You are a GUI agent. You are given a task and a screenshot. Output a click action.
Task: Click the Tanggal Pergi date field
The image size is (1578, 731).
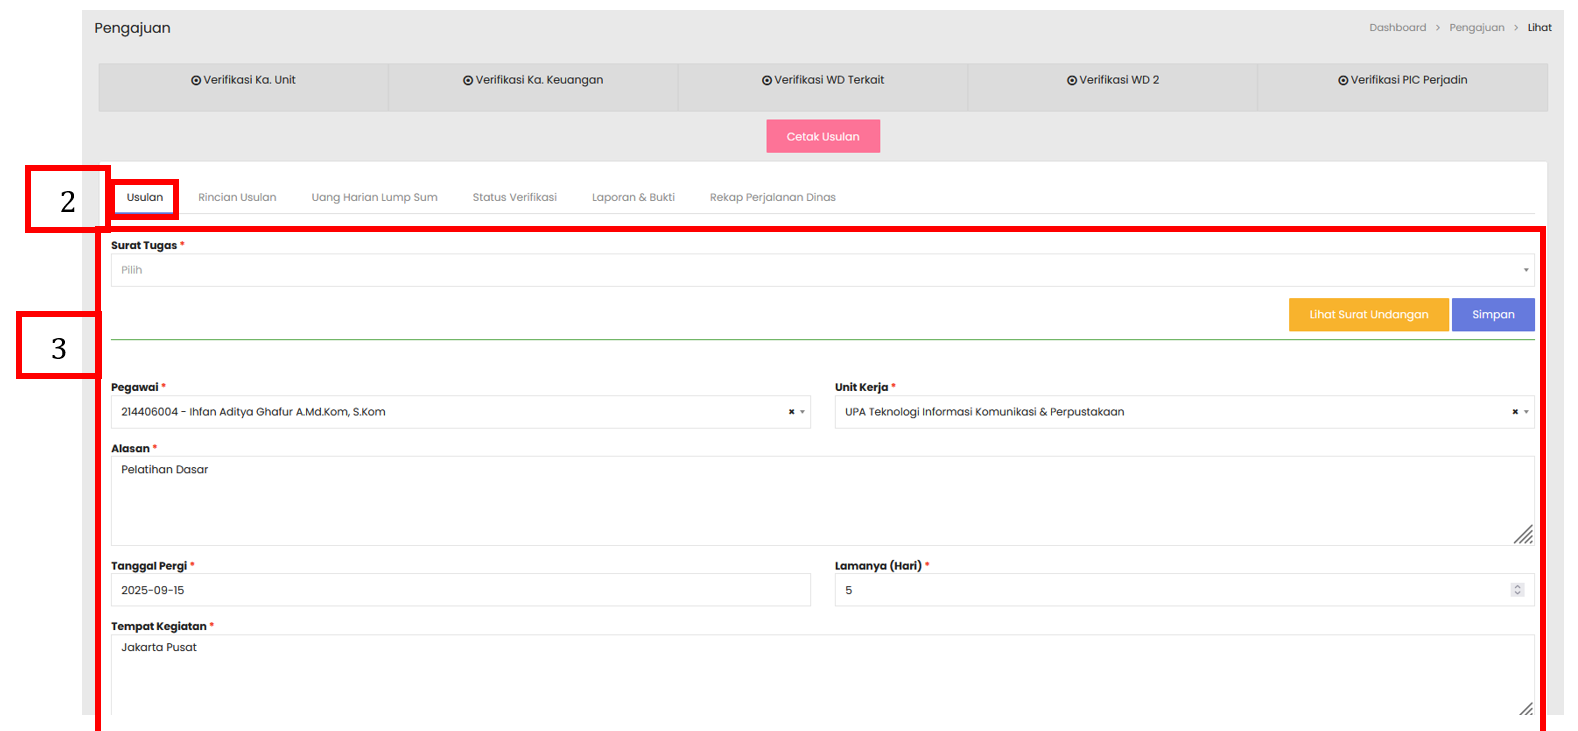[x=460, y=590]
